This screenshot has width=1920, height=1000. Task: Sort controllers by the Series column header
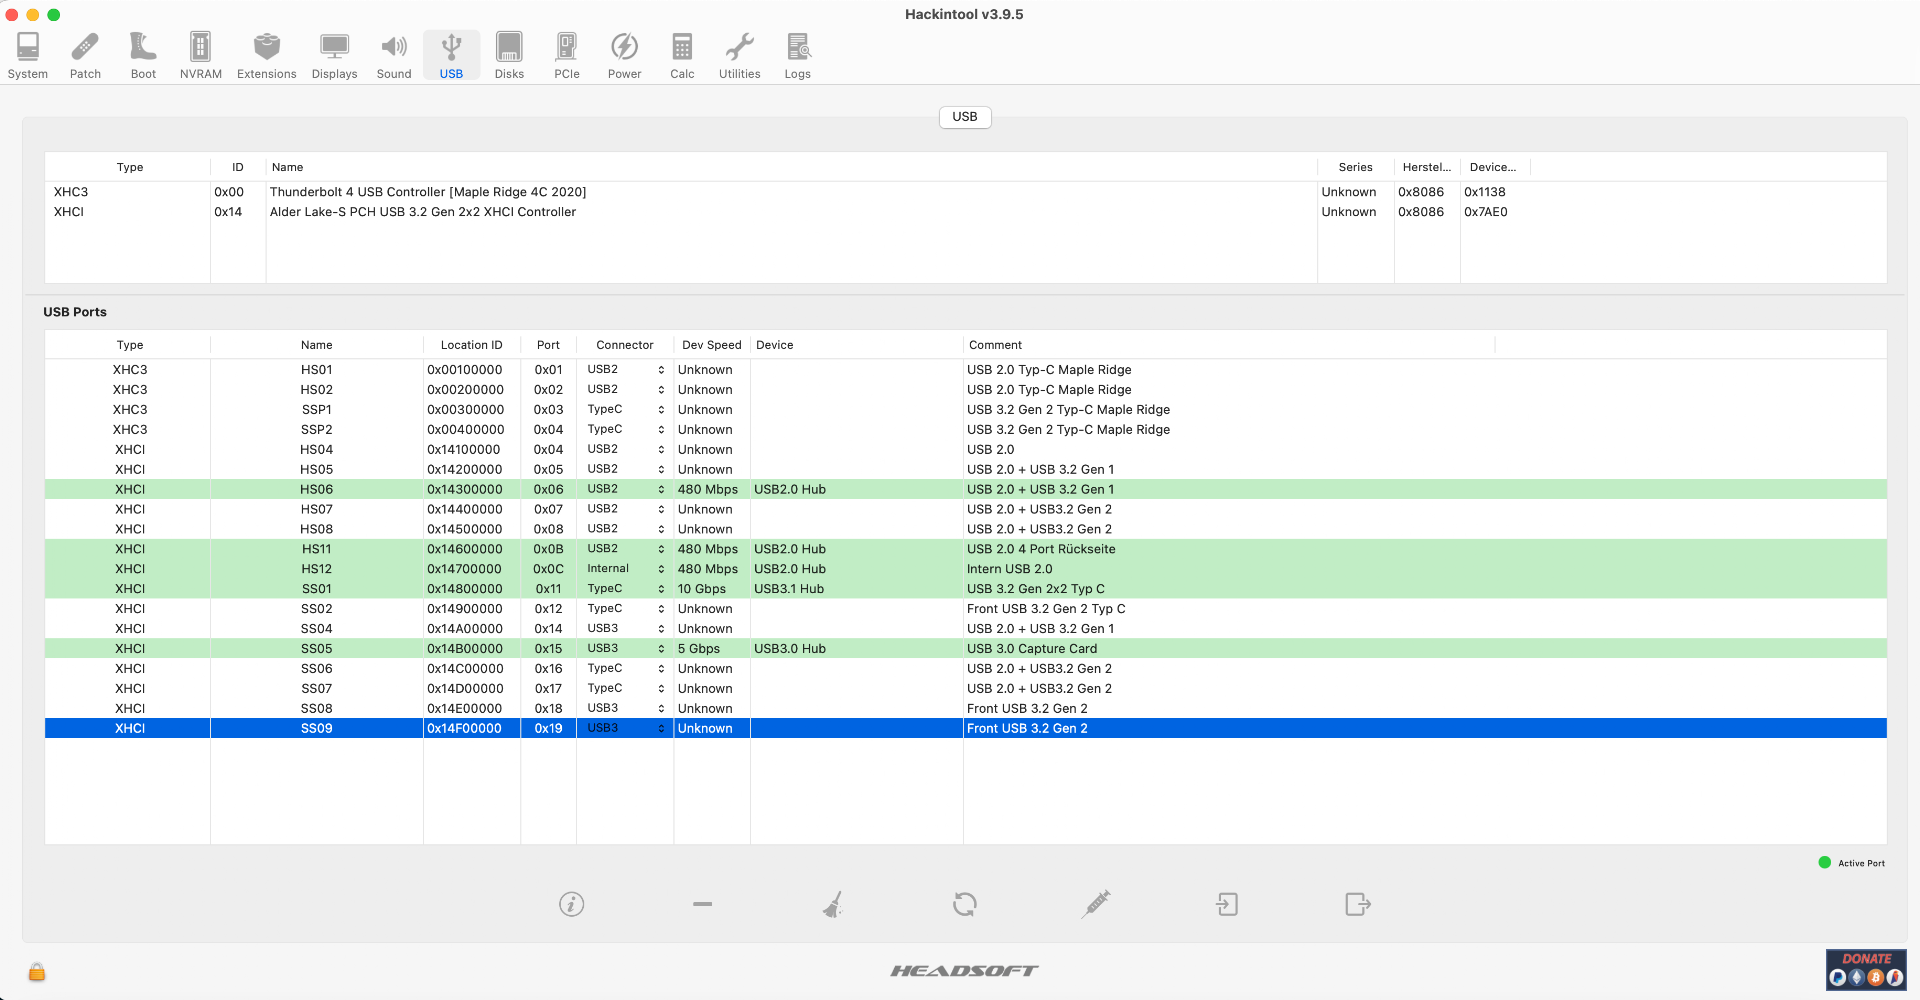tap(1355, 167)
